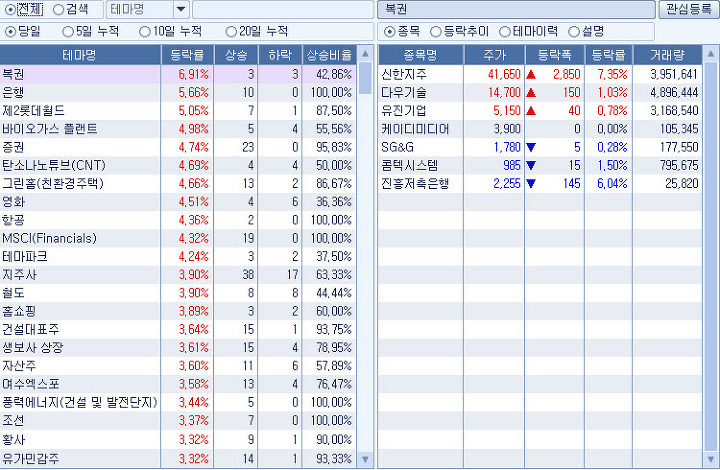Viewport: 720px width, 470px height.
Task: Select the 지주사 theme row
Action: (178, 275)
